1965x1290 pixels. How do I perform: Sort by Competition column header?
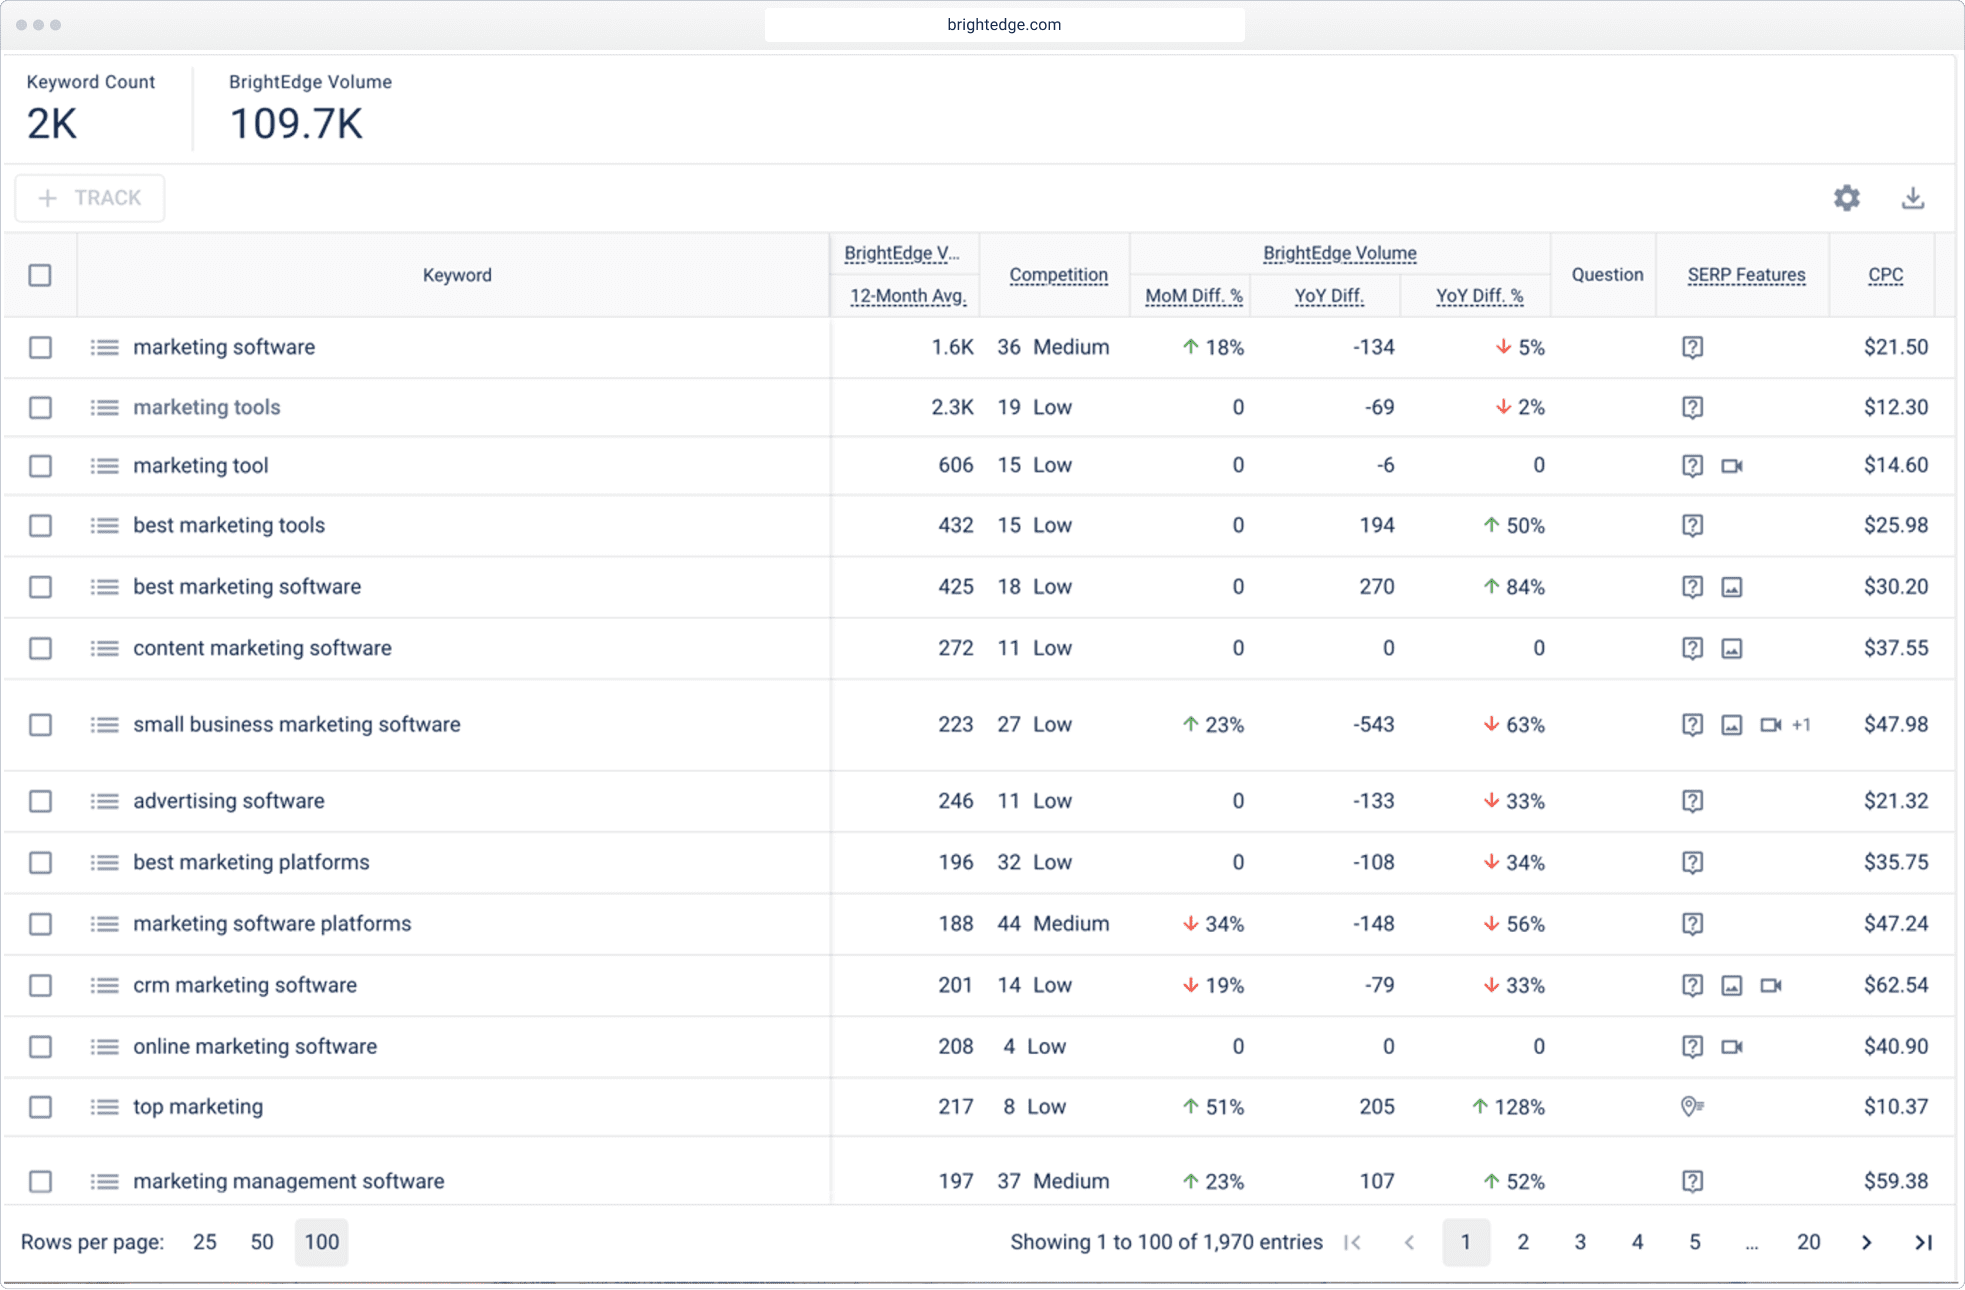point(1058,275)
